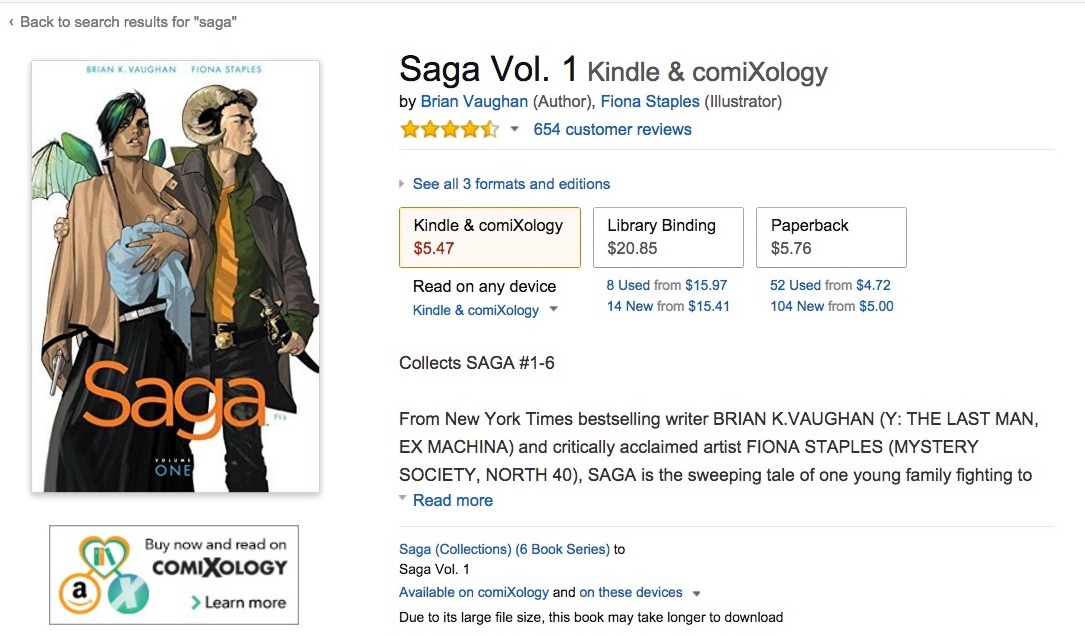Select the Paperback format at $5.76

tap(831, 237)
